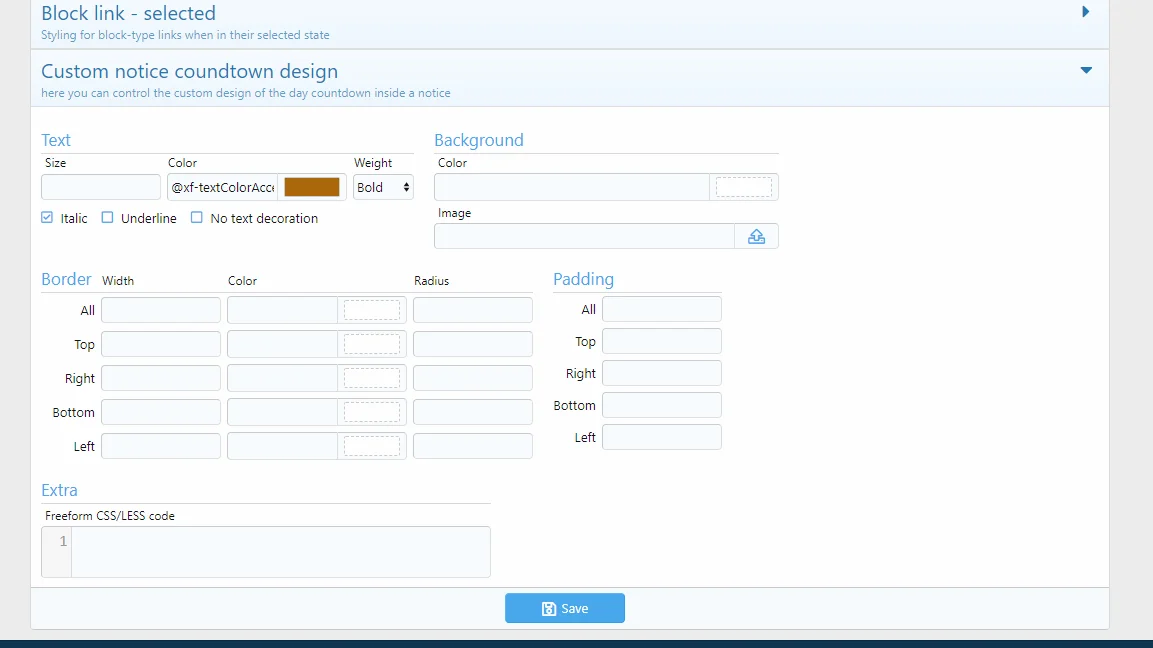Enable the Underline checkbox
The image size is (1153, 648).
click(x=108, y=218)
